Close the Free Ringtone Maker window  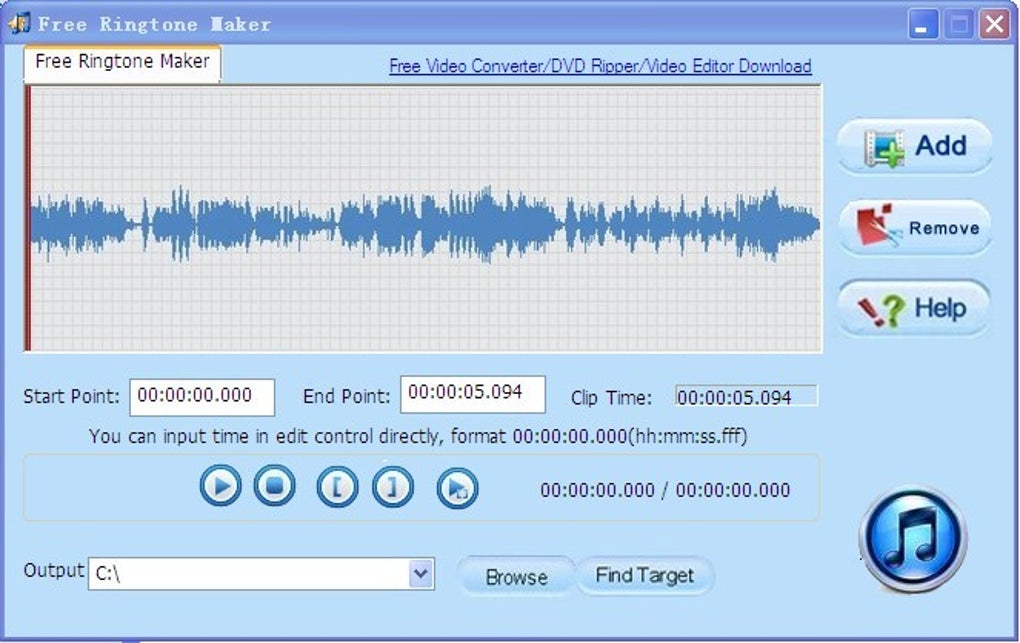coord(995,25)
